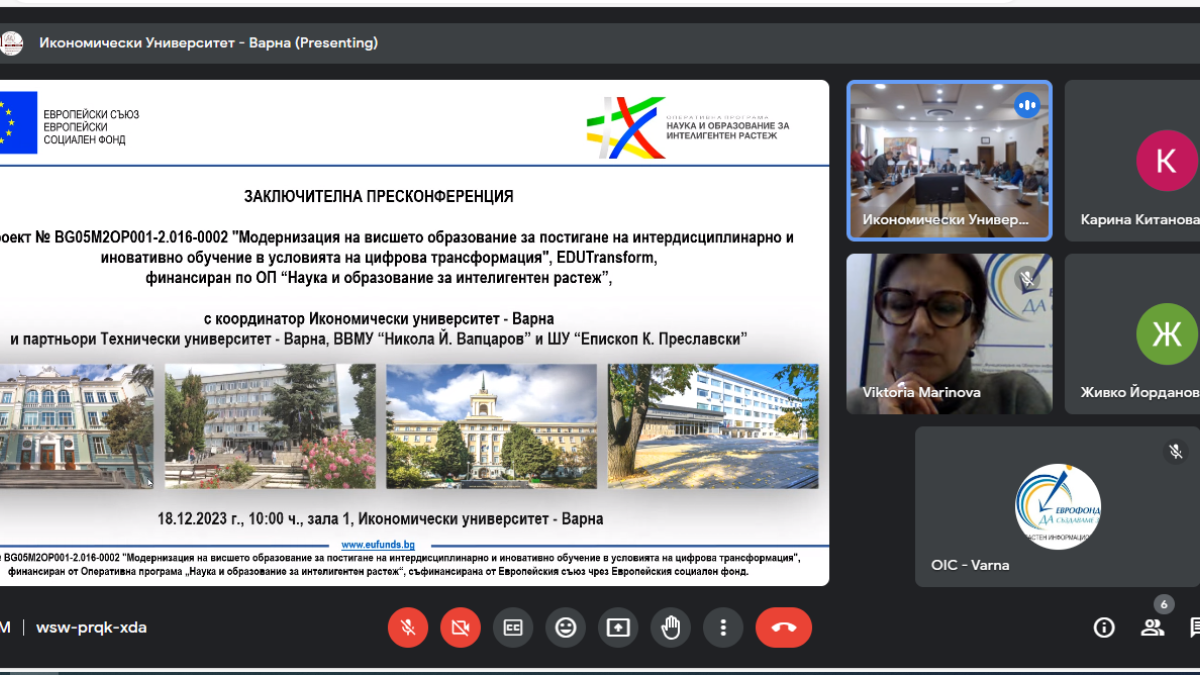Click Живко Йорданов's green Ж avatar
The image size is (1200, 675).
(1166, 334)
